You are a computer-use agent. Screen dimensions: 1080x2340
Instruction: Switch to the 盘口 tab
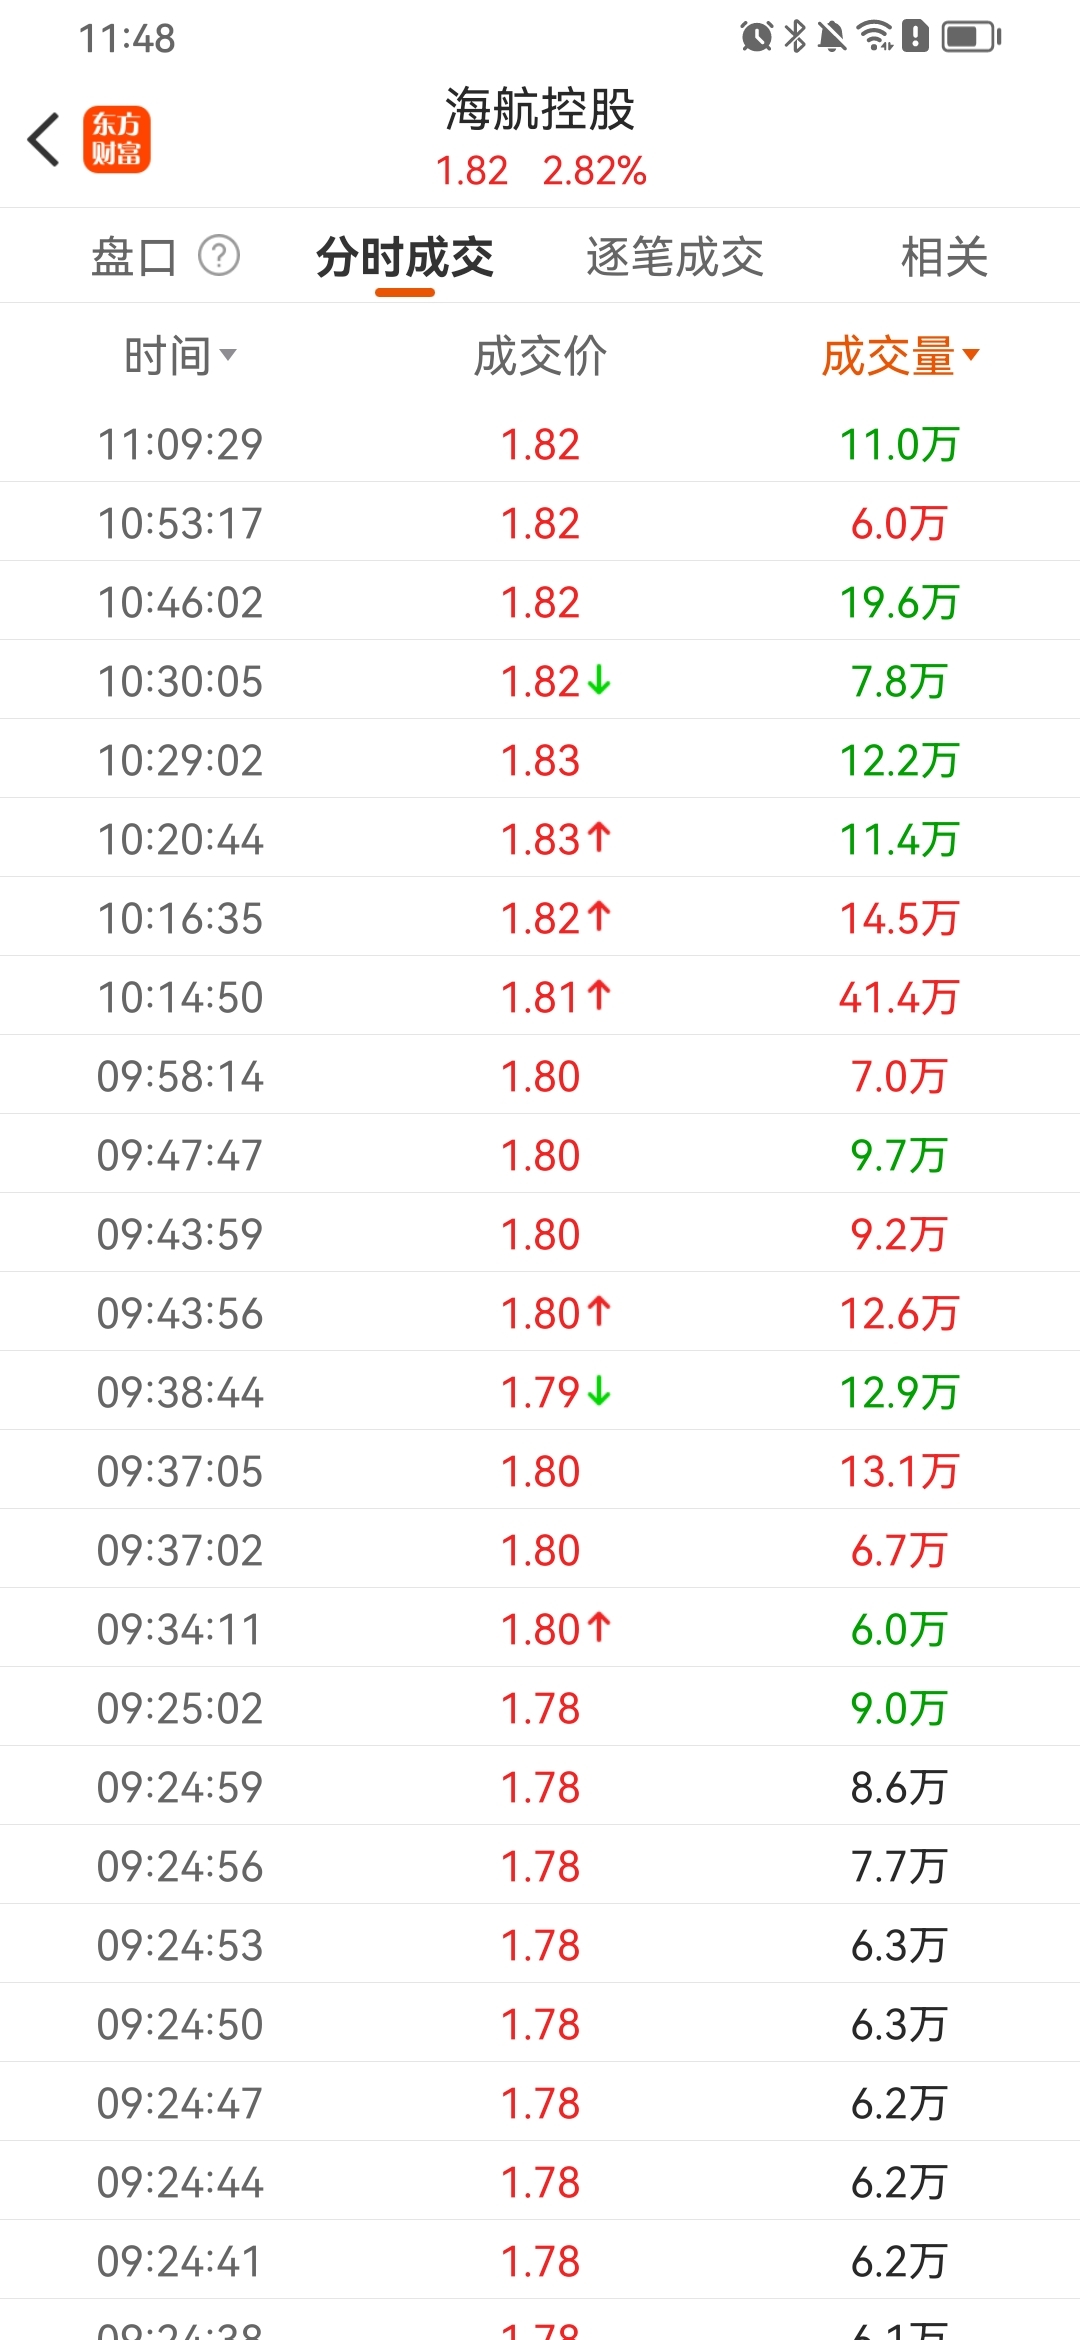click(134, 257)
